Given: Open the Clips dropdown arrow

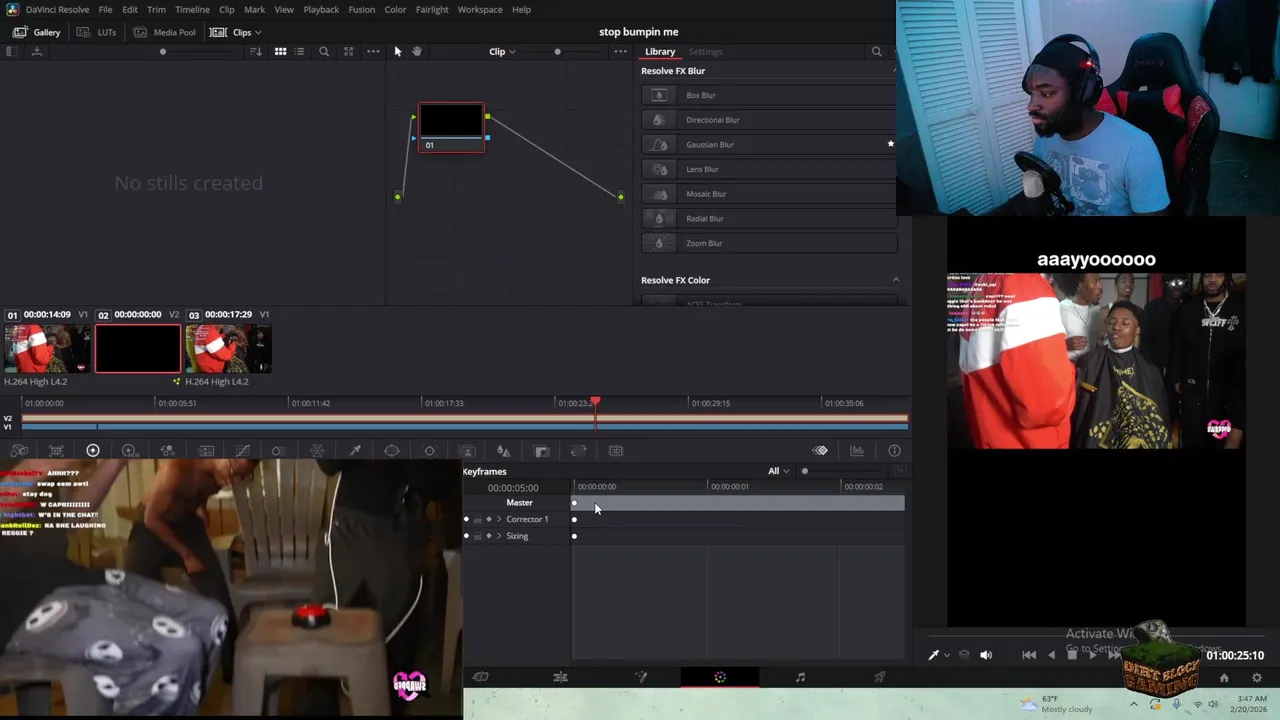Looking at the screenshot, I should (x=258, y=32).
